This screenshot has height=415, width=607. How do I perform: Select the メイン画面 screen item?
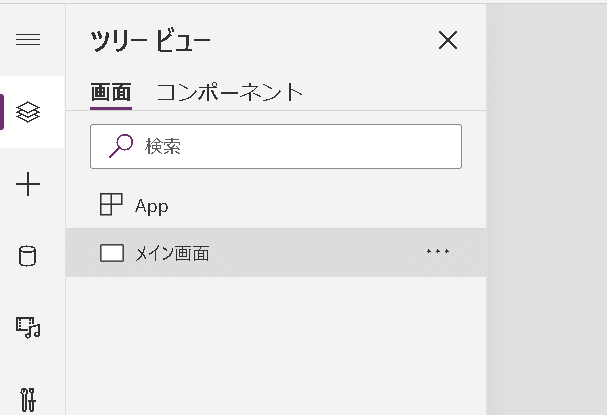click(276, 253)
